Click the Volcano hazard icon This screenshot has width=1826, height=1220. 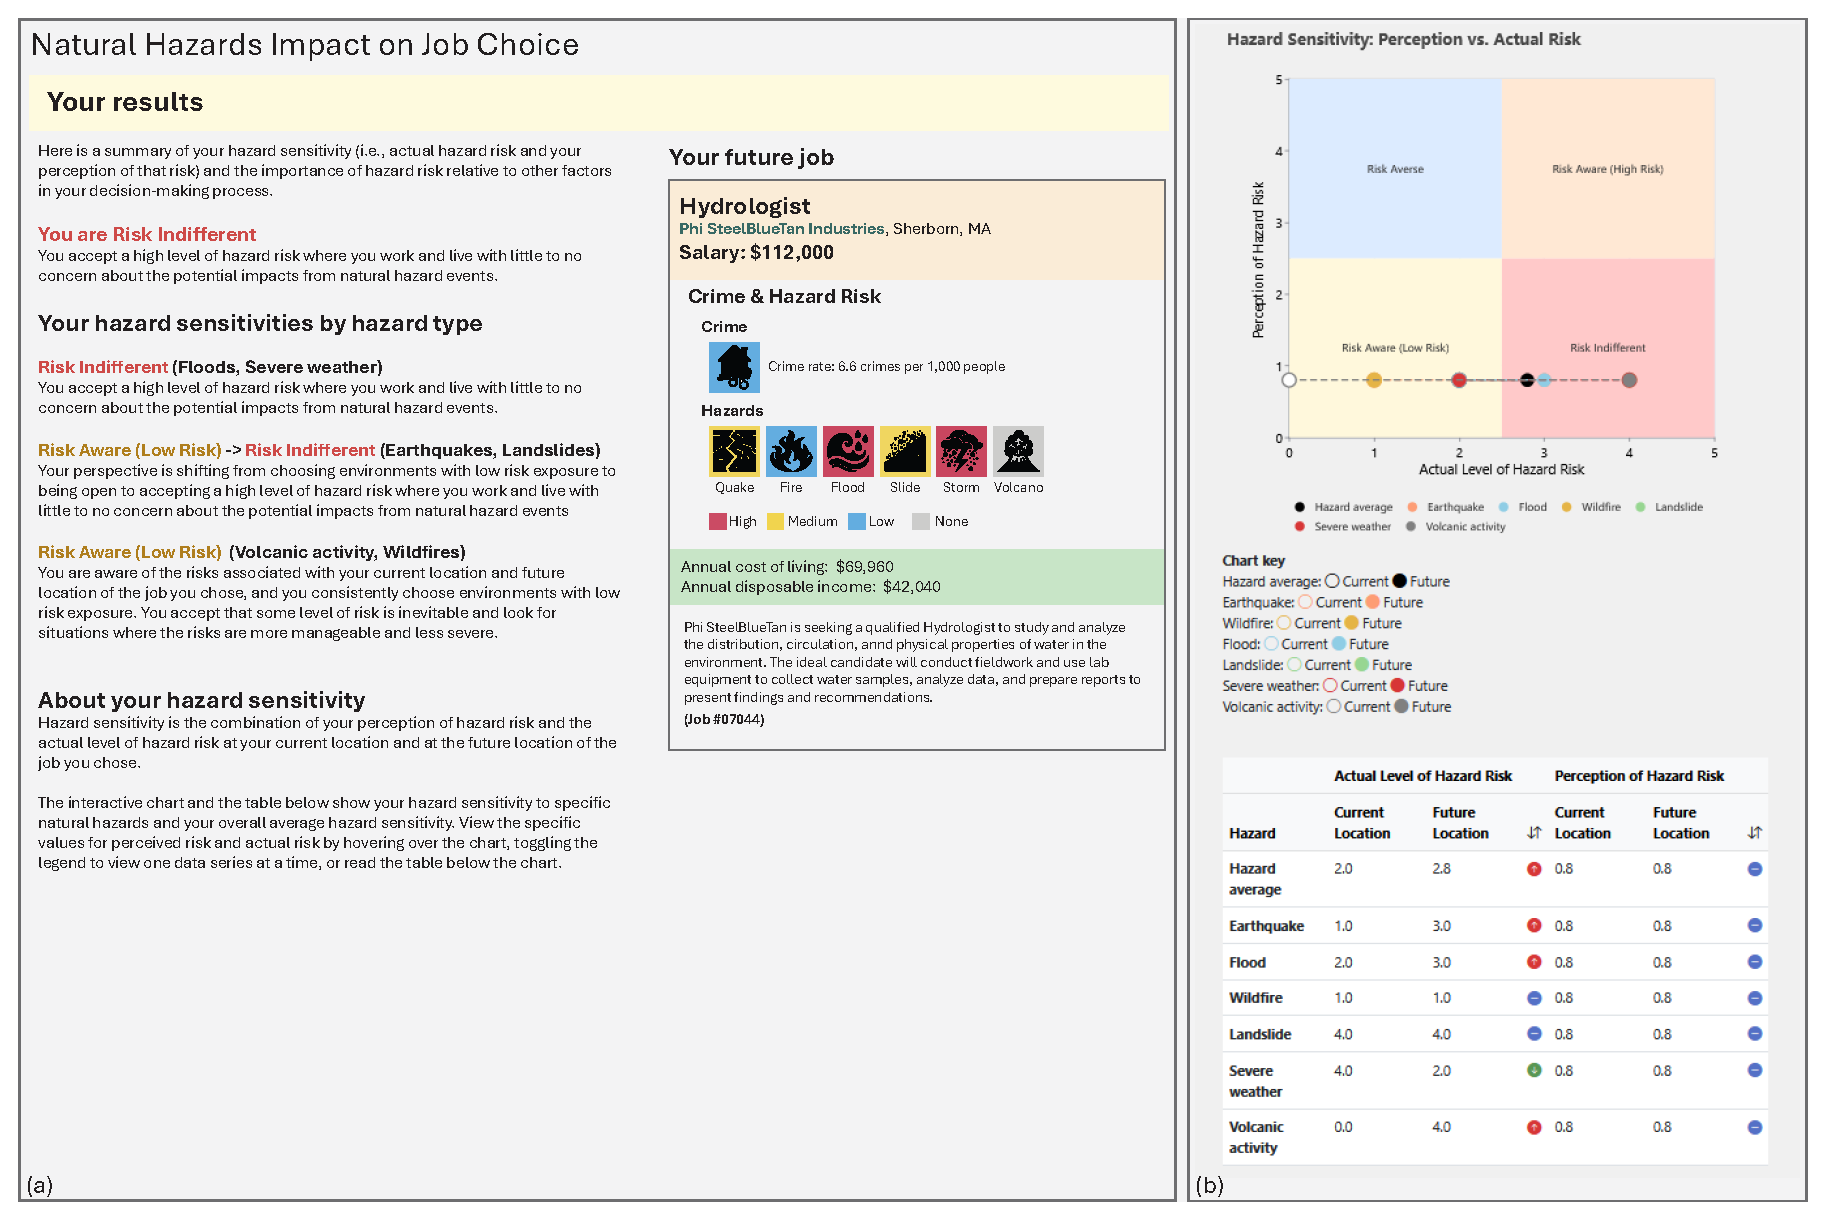click(x=1018, y=451)
